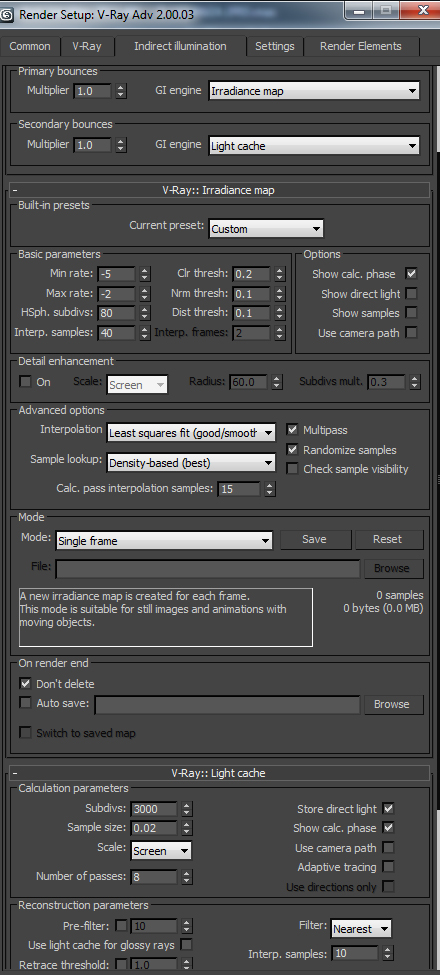Viewport: 440px width, 975px height.
Task: Enable Check sample visibility checkbox
Action: (292, 469)
